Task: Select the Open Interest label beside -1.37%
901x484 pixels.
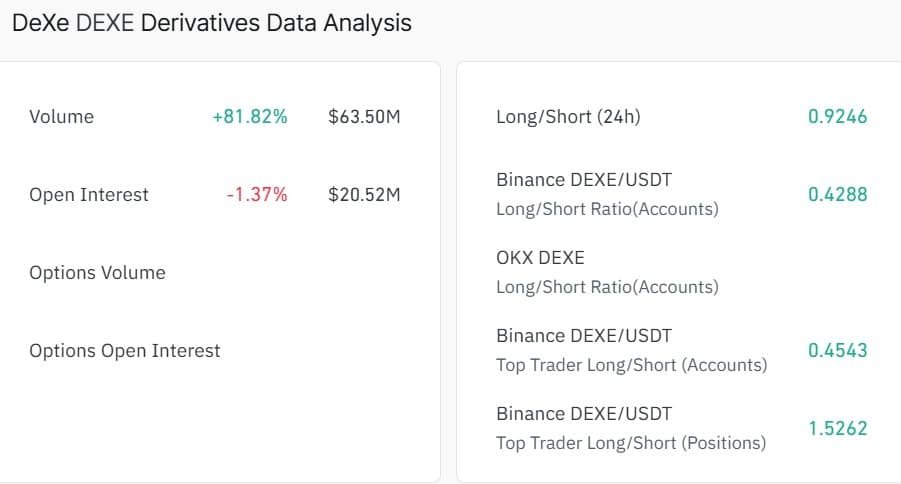Action: (89, 195)
